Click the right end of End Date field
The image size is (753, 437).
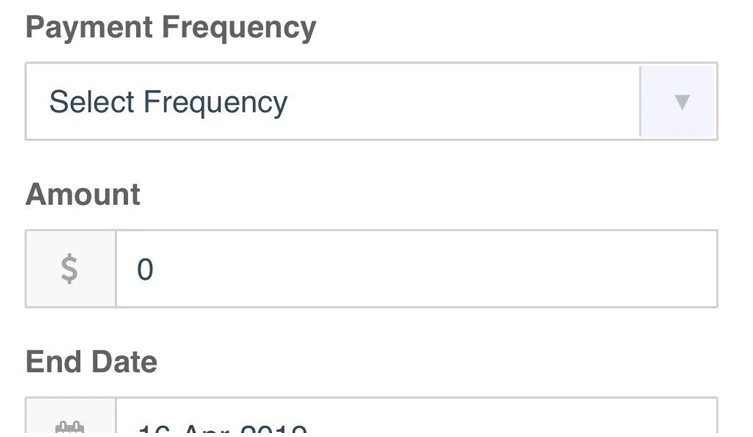[x=690, y=426]
